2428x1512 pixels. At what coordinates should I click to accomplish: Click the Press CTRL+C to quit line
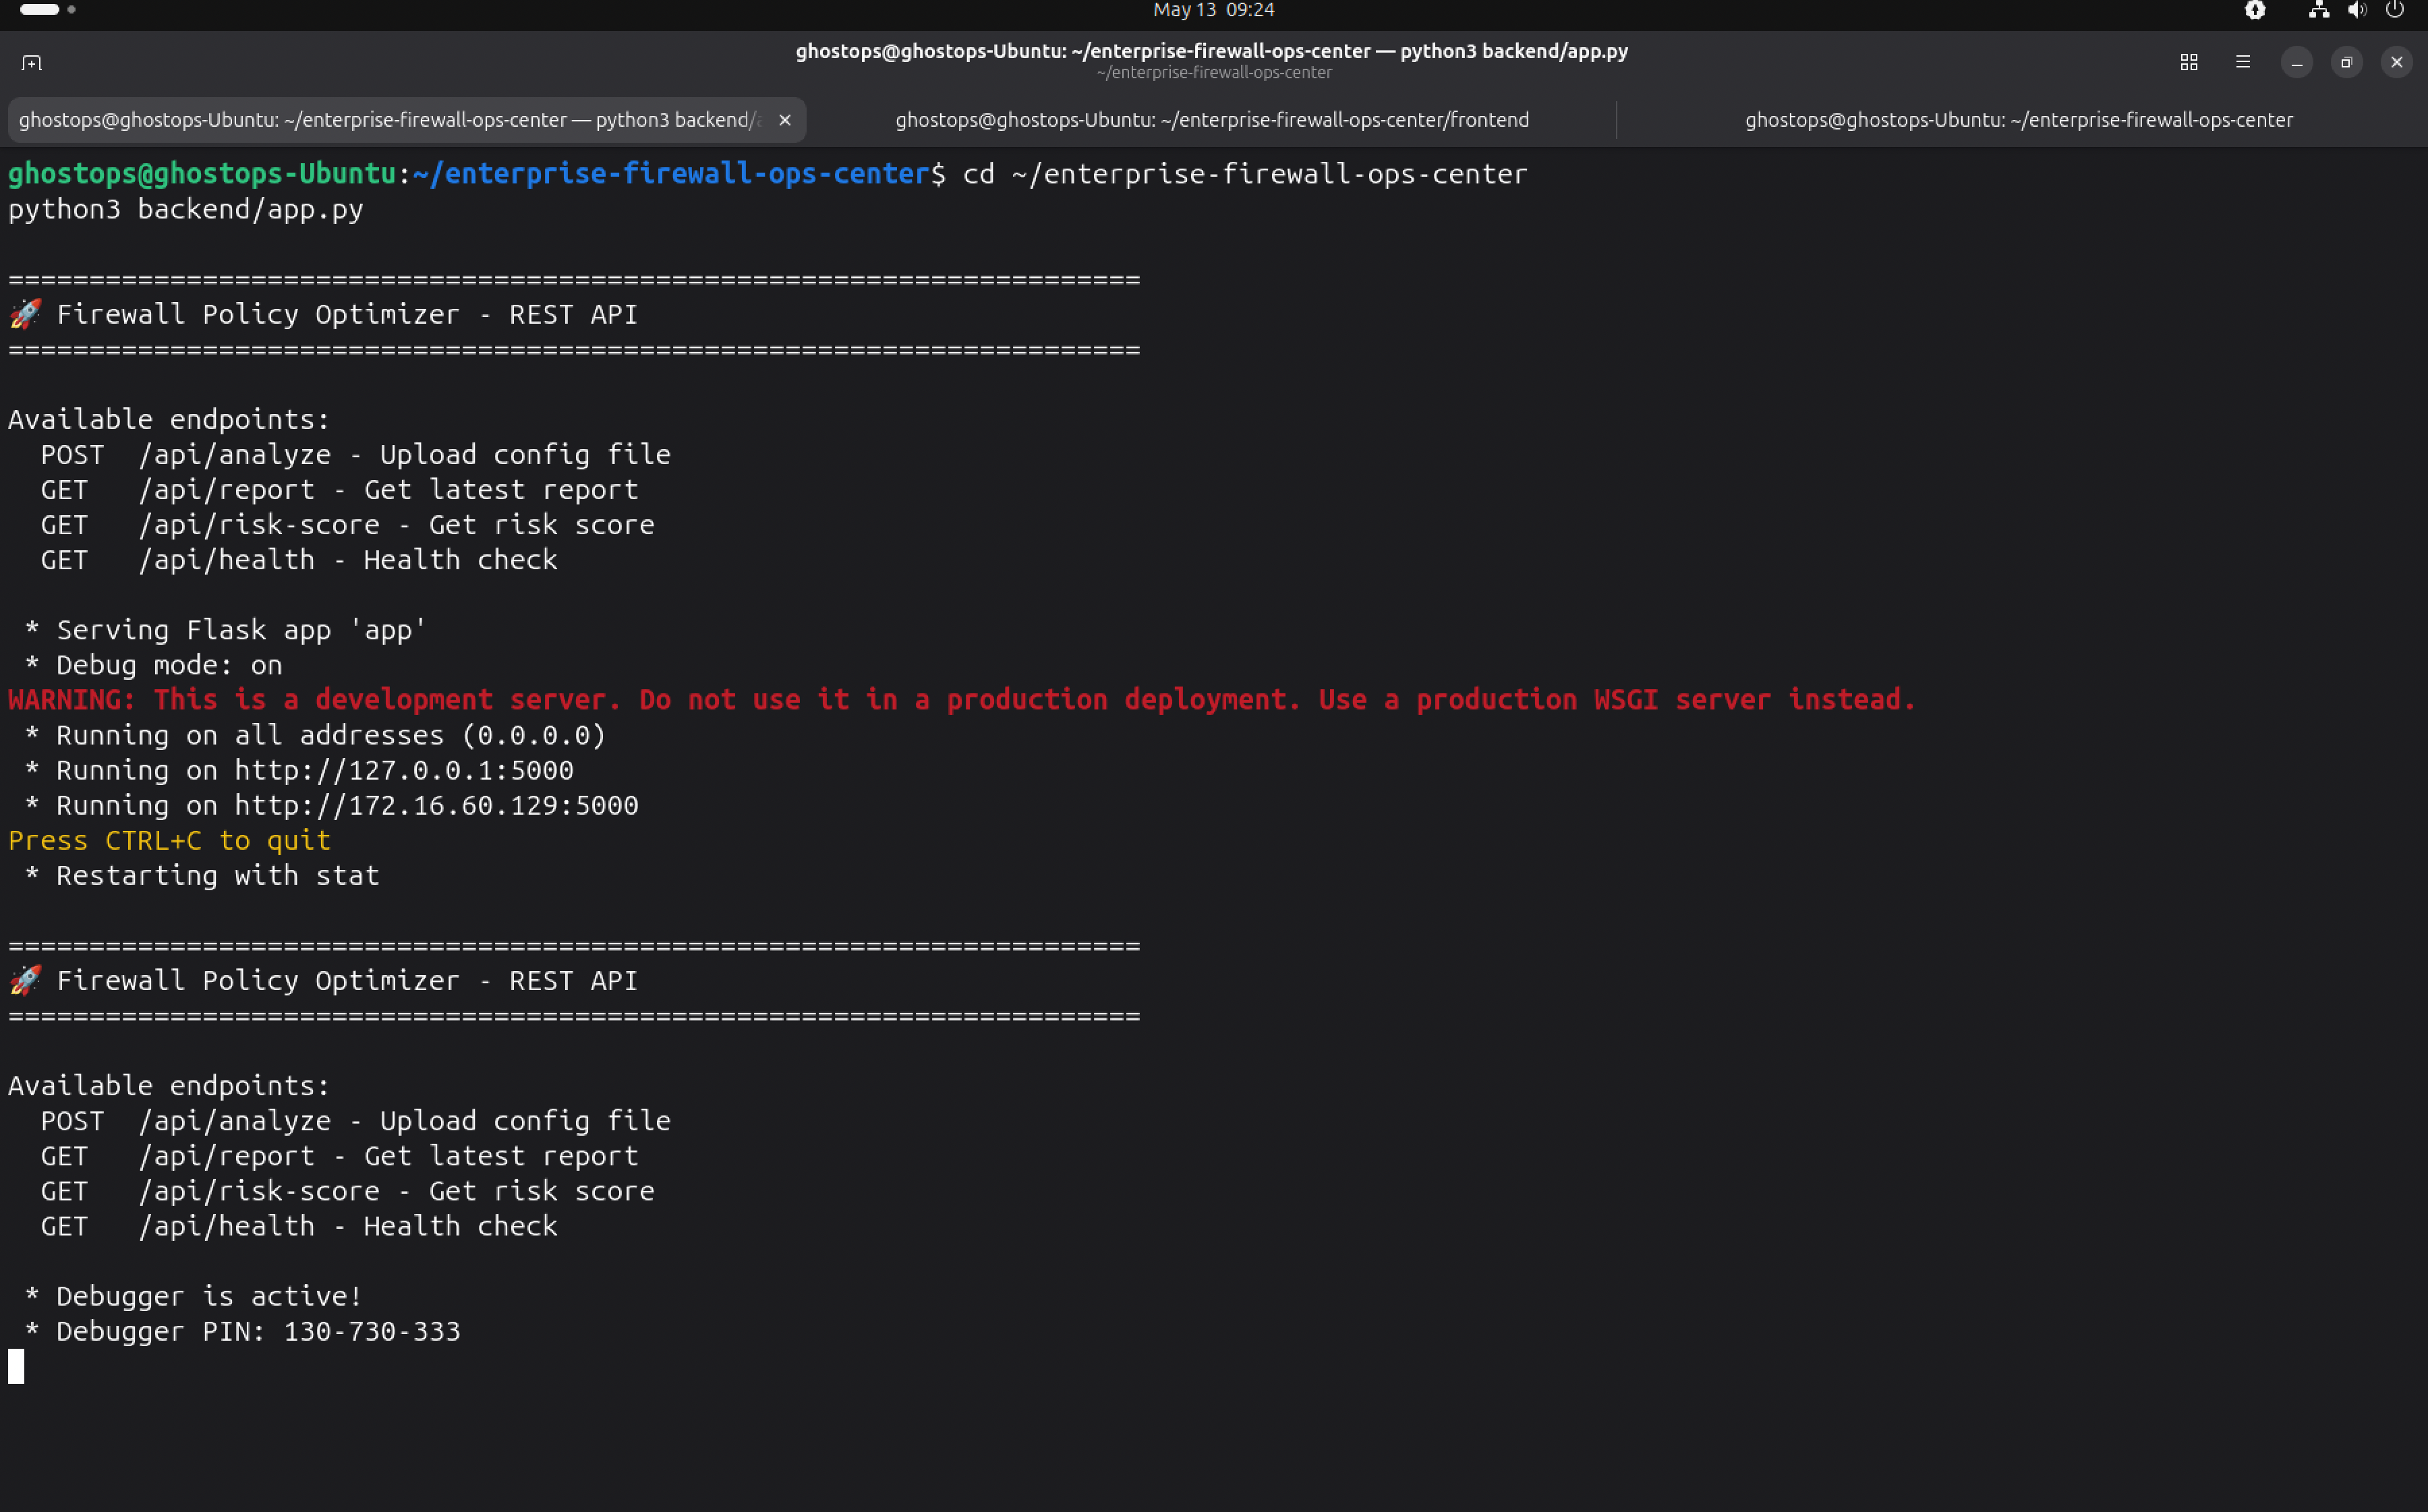pyautogui.click(x=169, y=840)
